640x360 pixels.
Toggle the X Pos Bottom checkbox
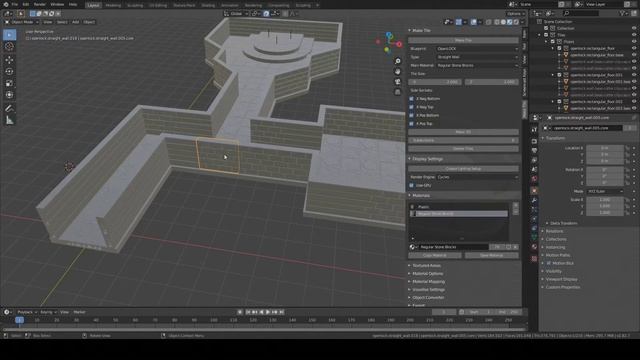coord(411,116)
